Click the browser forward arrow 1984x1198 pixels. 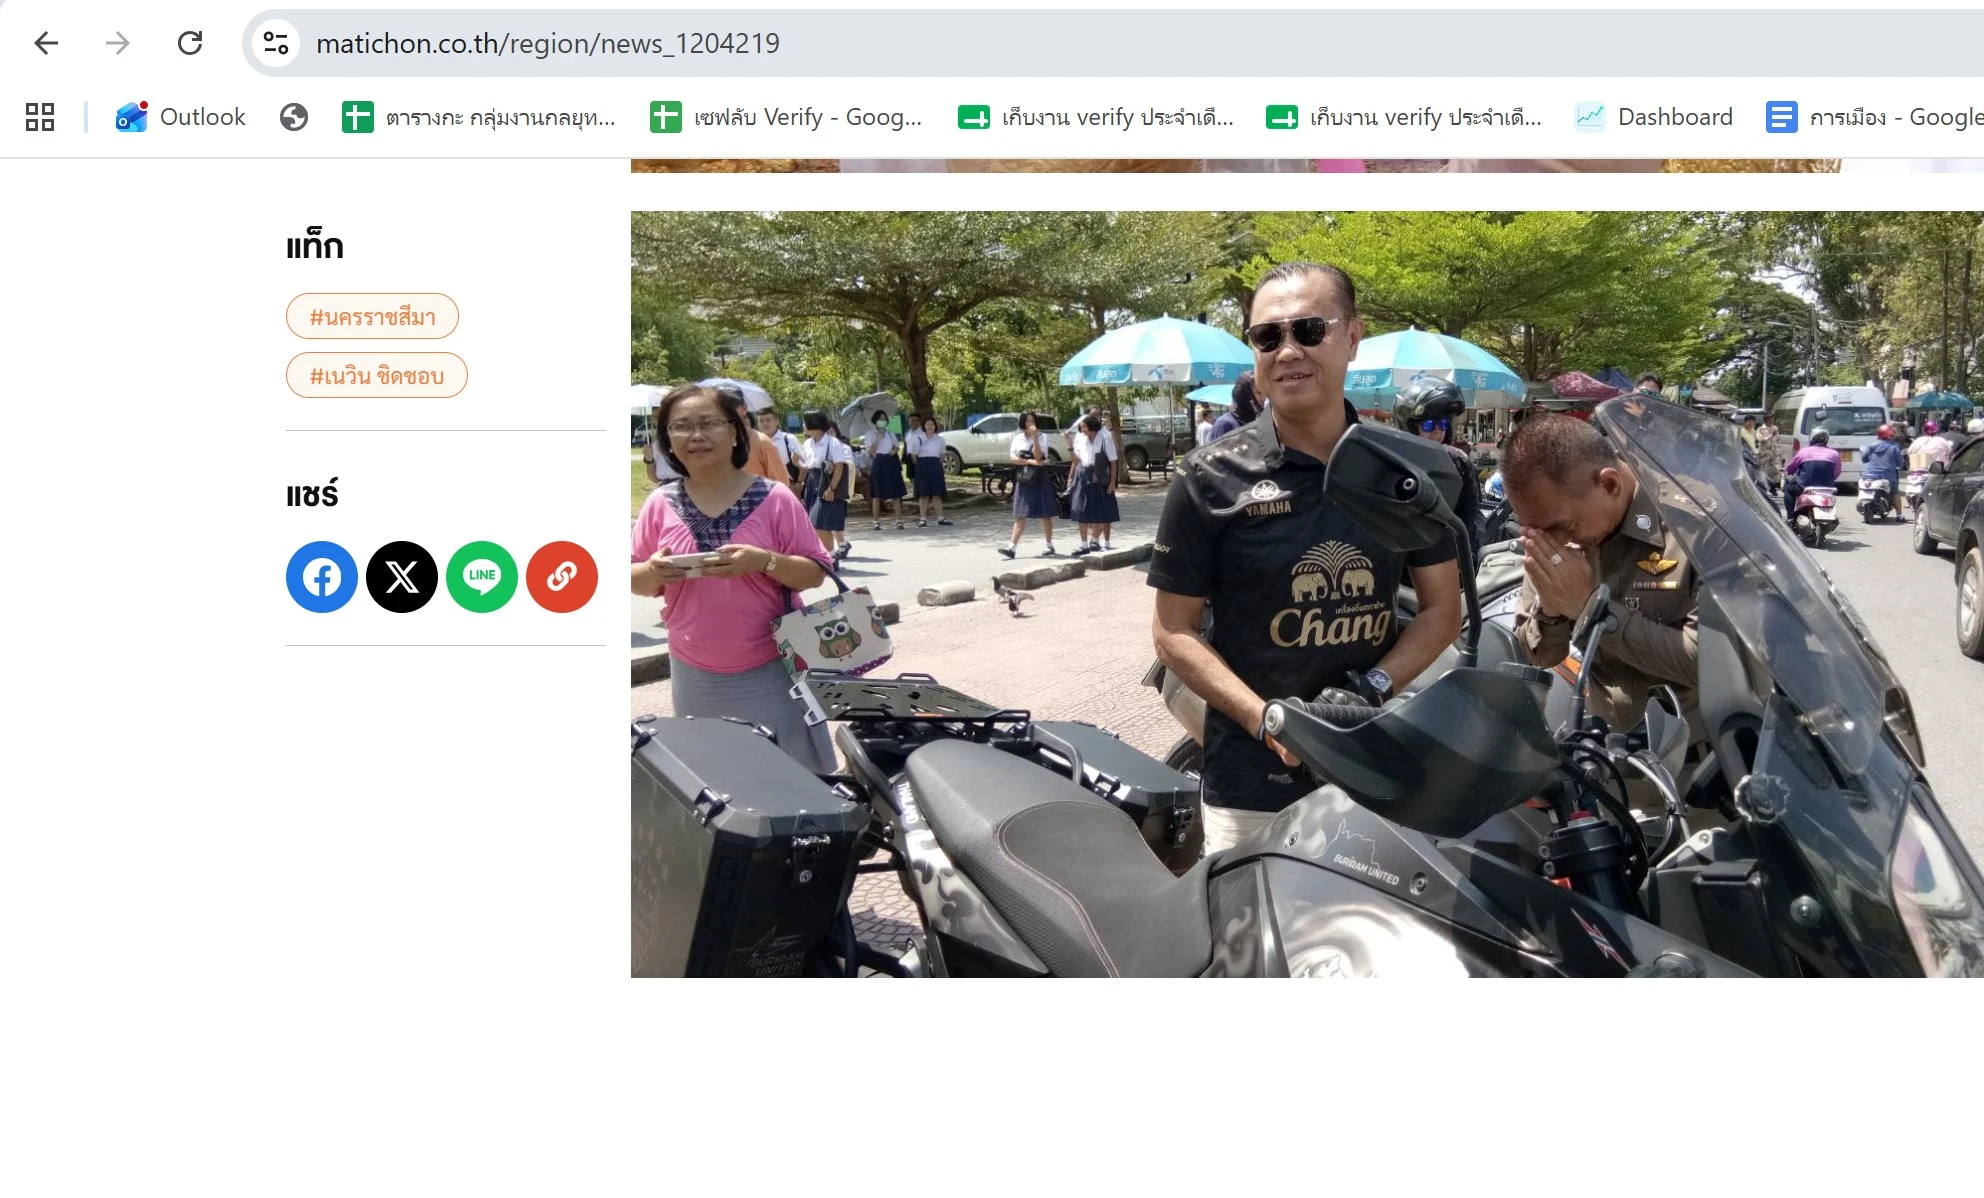[118, 43]
